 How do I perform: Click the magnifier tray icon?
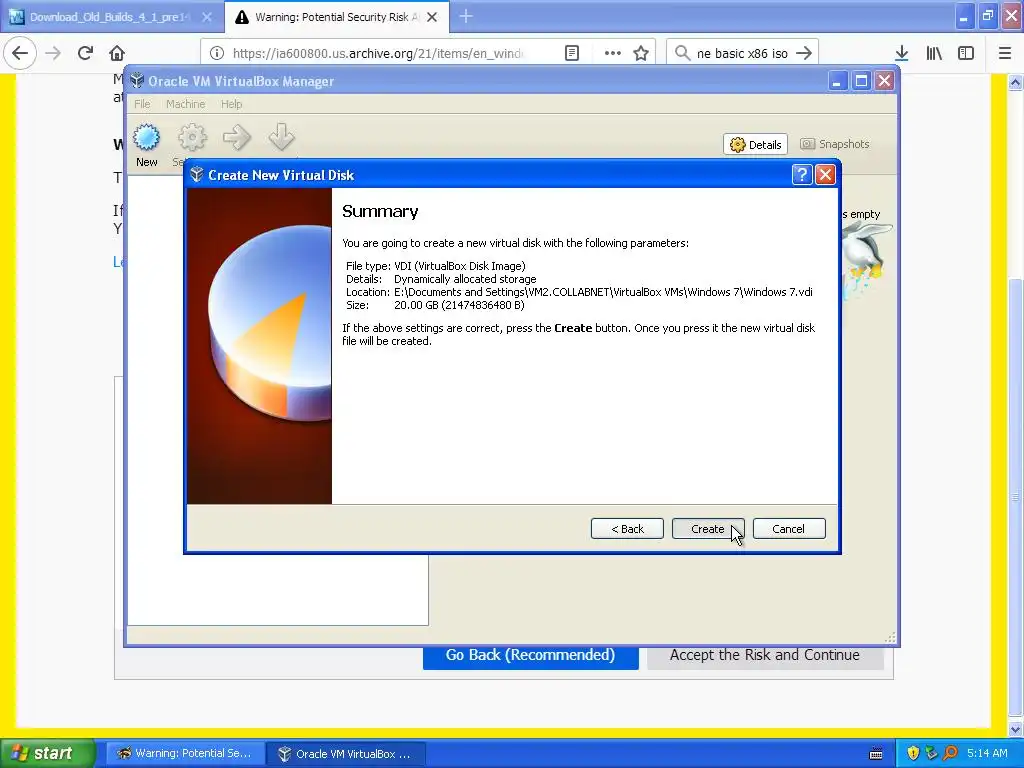[950, 754]
